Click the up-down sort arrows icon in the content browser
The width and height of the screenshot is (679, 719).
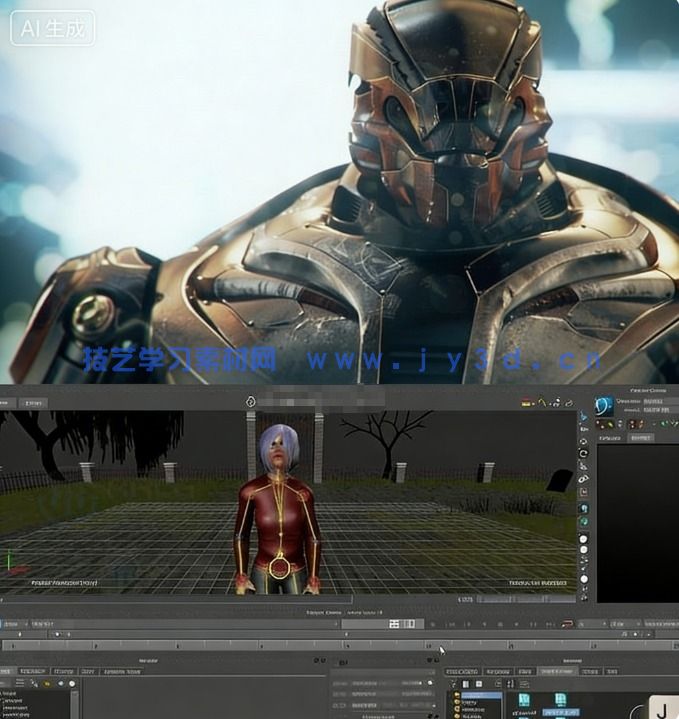click(511, 684)
